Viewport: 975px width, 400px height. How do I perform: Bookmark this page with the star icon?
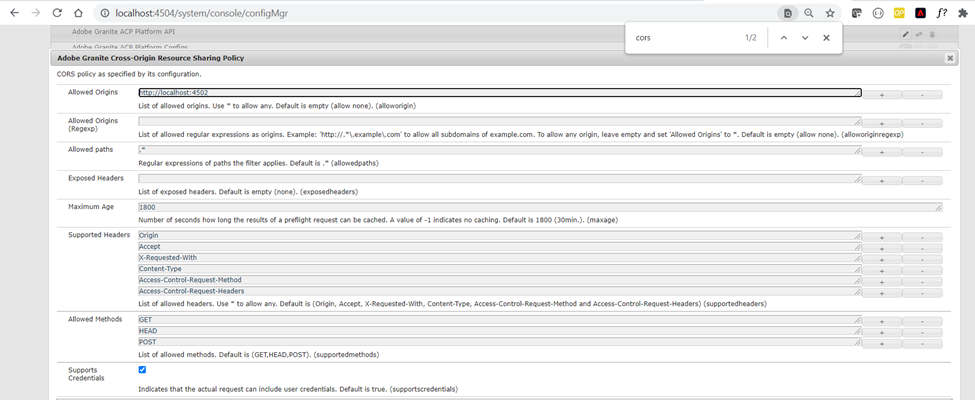tap(829, 12)
